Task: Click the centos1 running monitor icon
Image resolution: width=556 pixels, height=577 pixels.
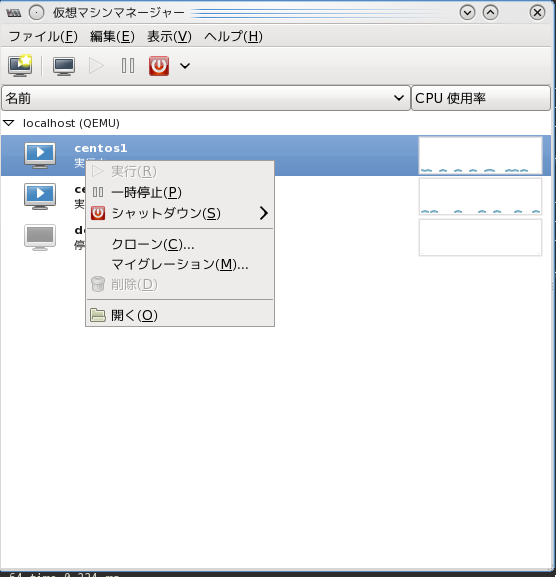Action: point(40,155)
